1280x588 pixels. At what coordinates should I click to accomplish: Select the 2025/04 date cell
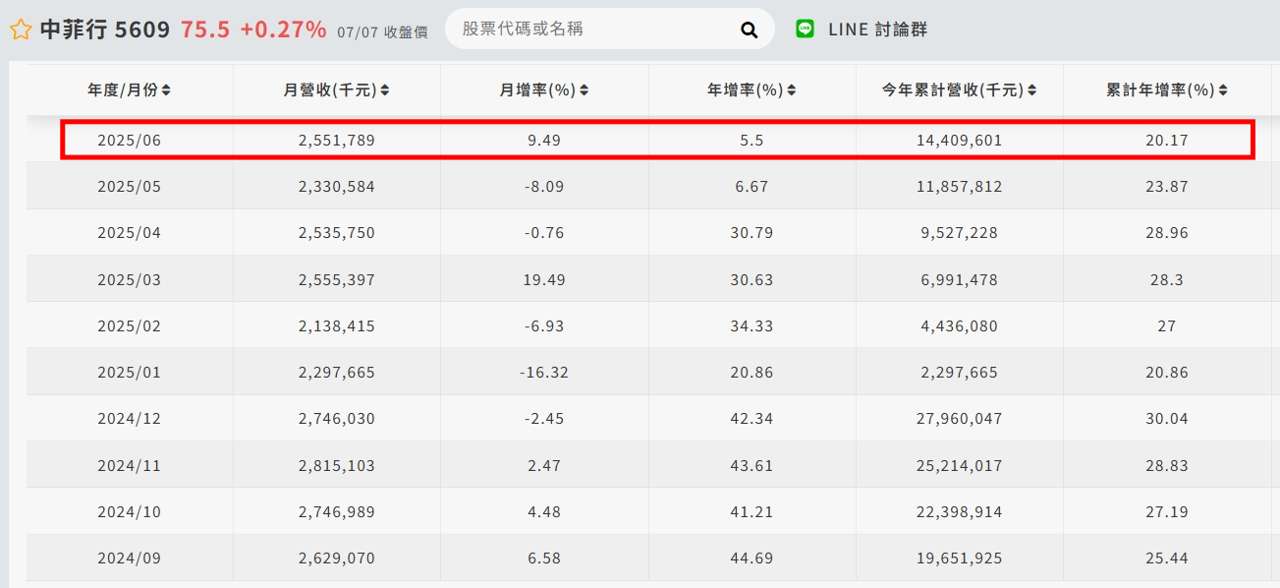pos(129,233)
